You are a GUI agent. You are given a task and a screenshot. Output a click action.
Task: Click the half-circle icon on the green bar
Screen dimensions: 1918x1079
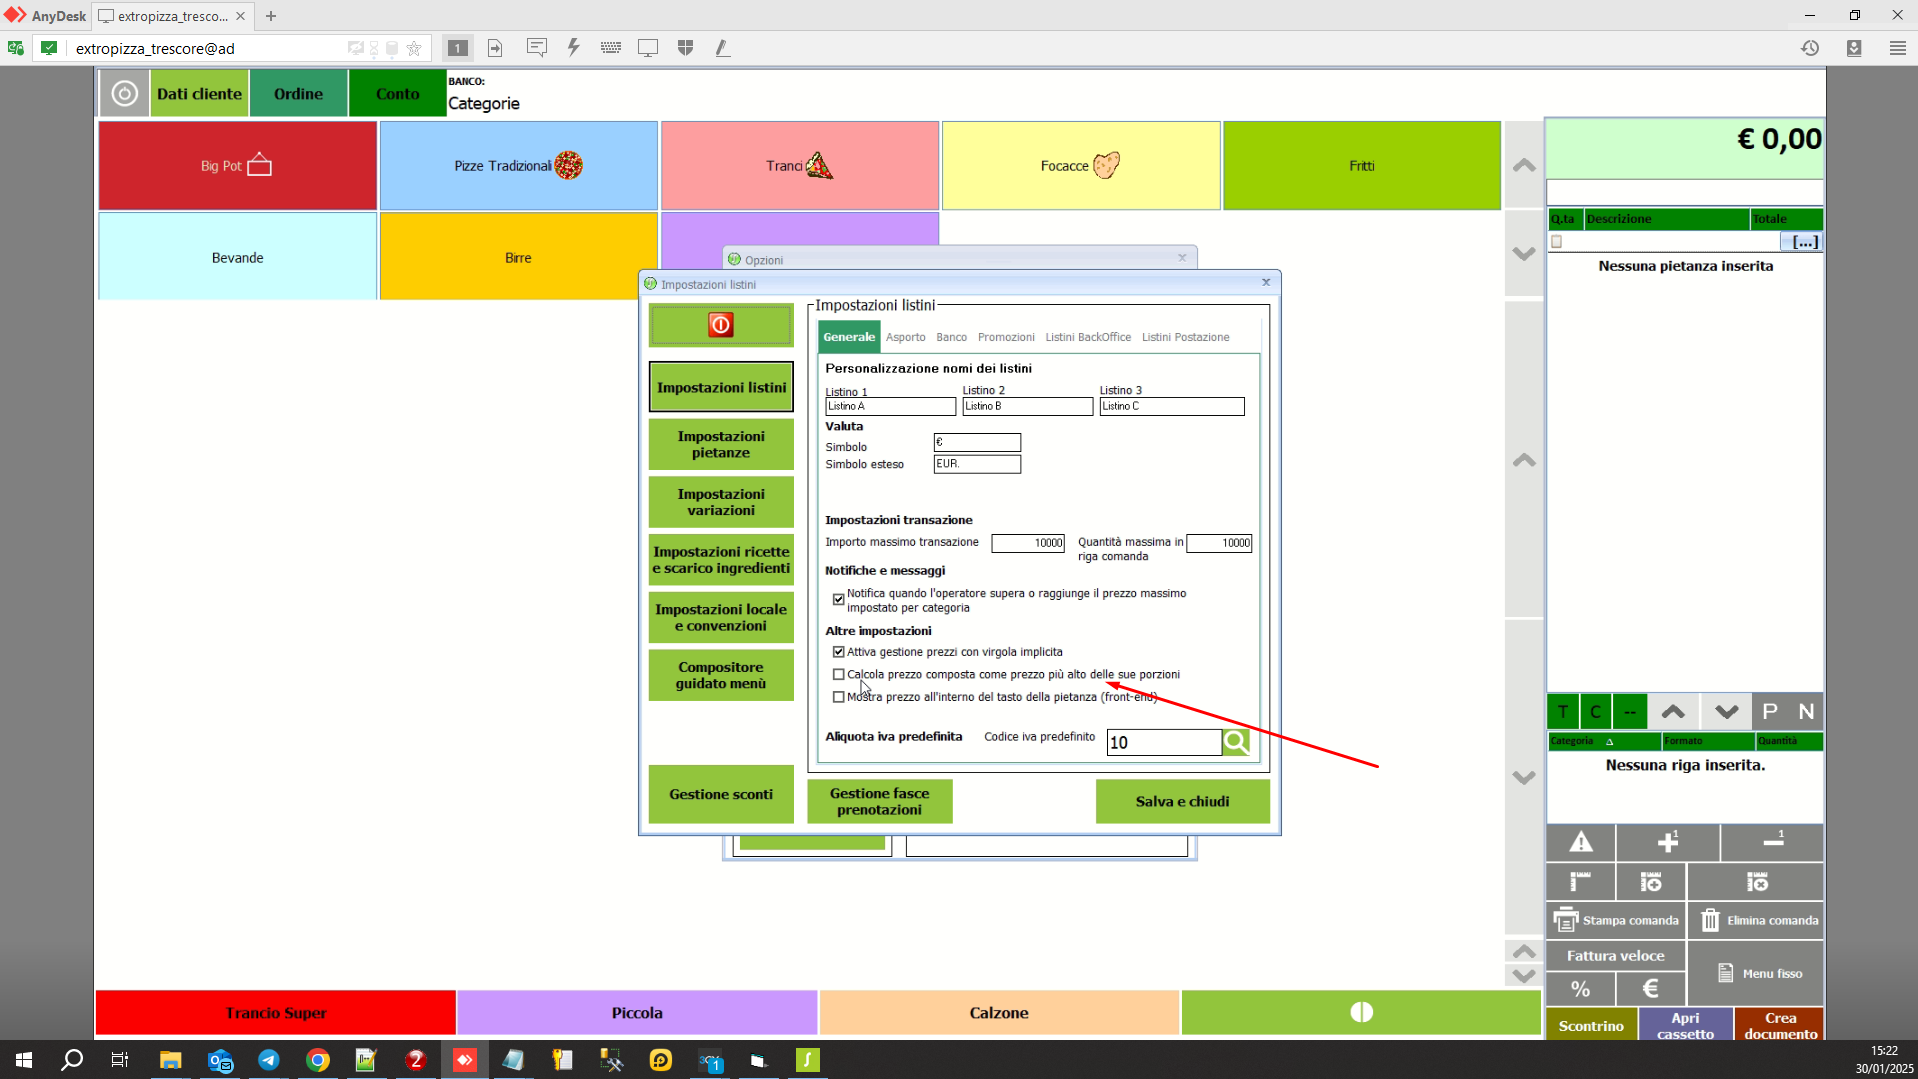pos(1361,1012)
